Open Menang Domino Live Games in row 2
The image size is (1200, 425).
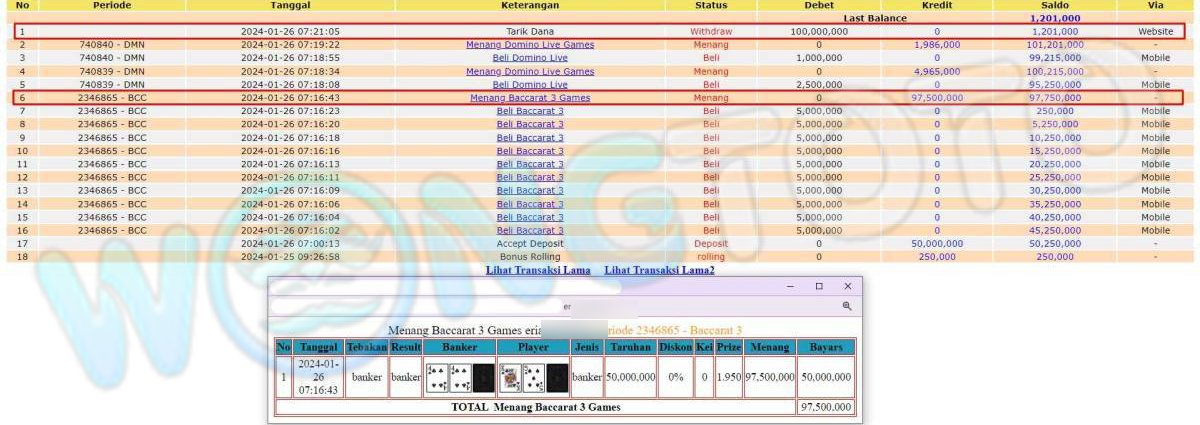point(530,45)
